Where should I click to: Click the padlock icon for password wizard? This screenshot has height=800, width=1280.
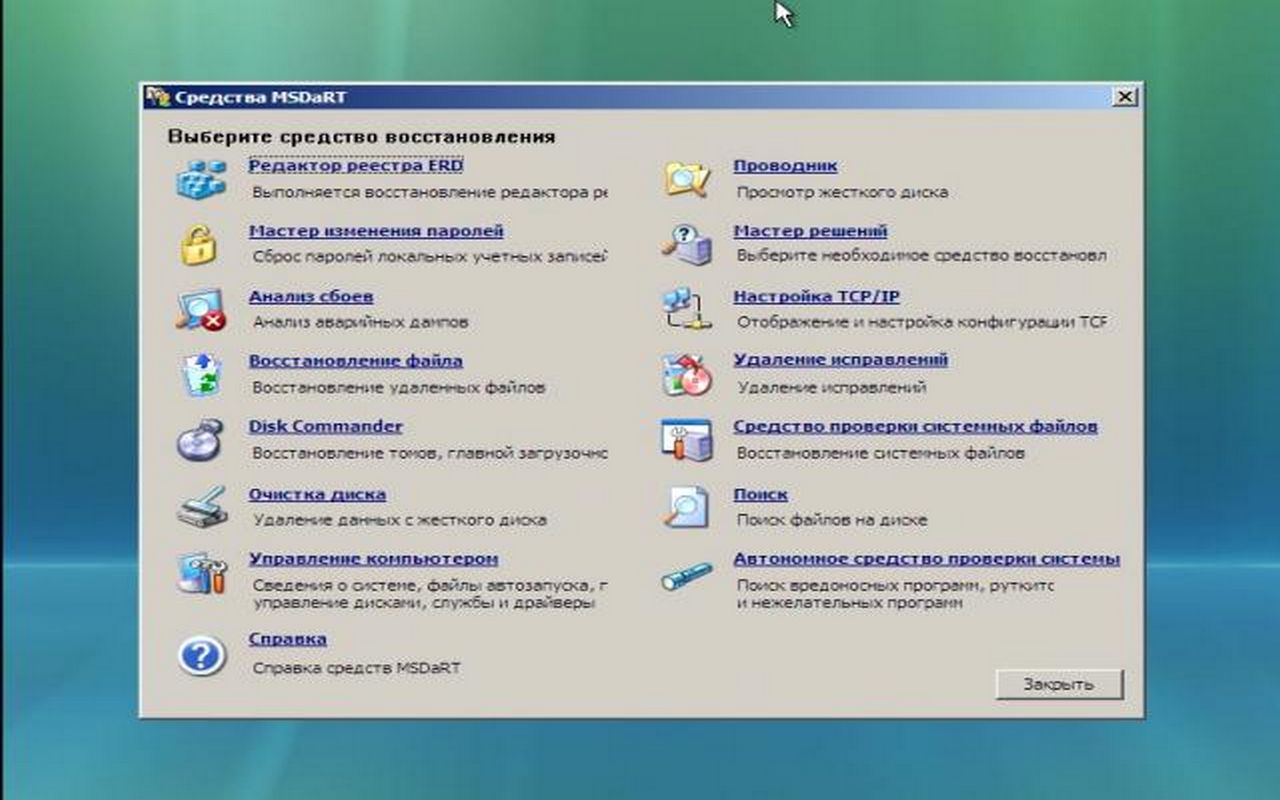[199, 245]
